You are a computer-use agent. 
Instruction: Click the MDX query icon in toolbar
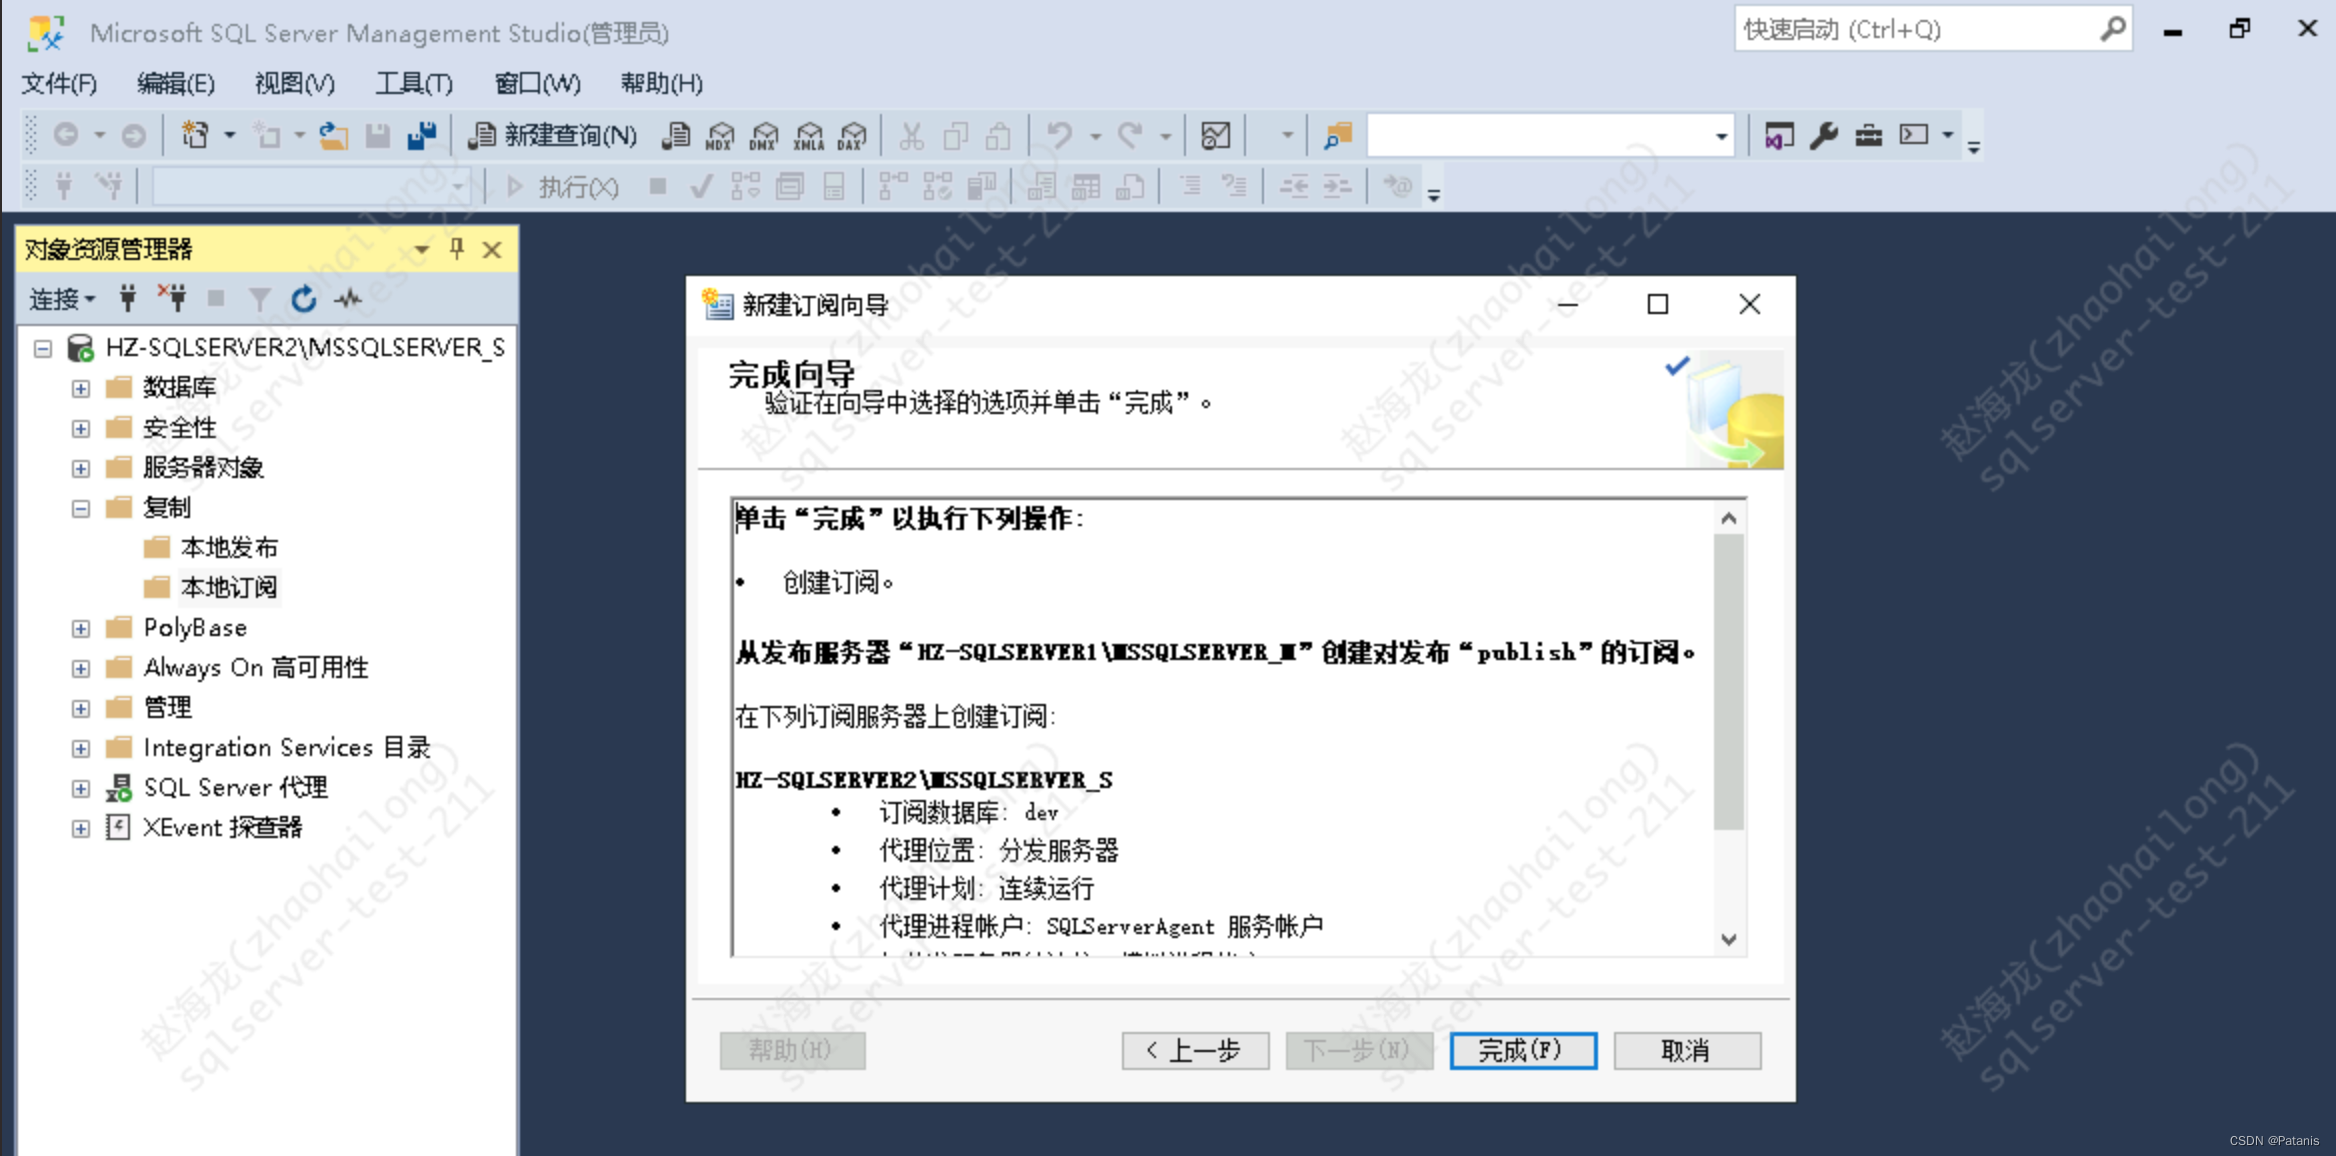tap(719, 135)
